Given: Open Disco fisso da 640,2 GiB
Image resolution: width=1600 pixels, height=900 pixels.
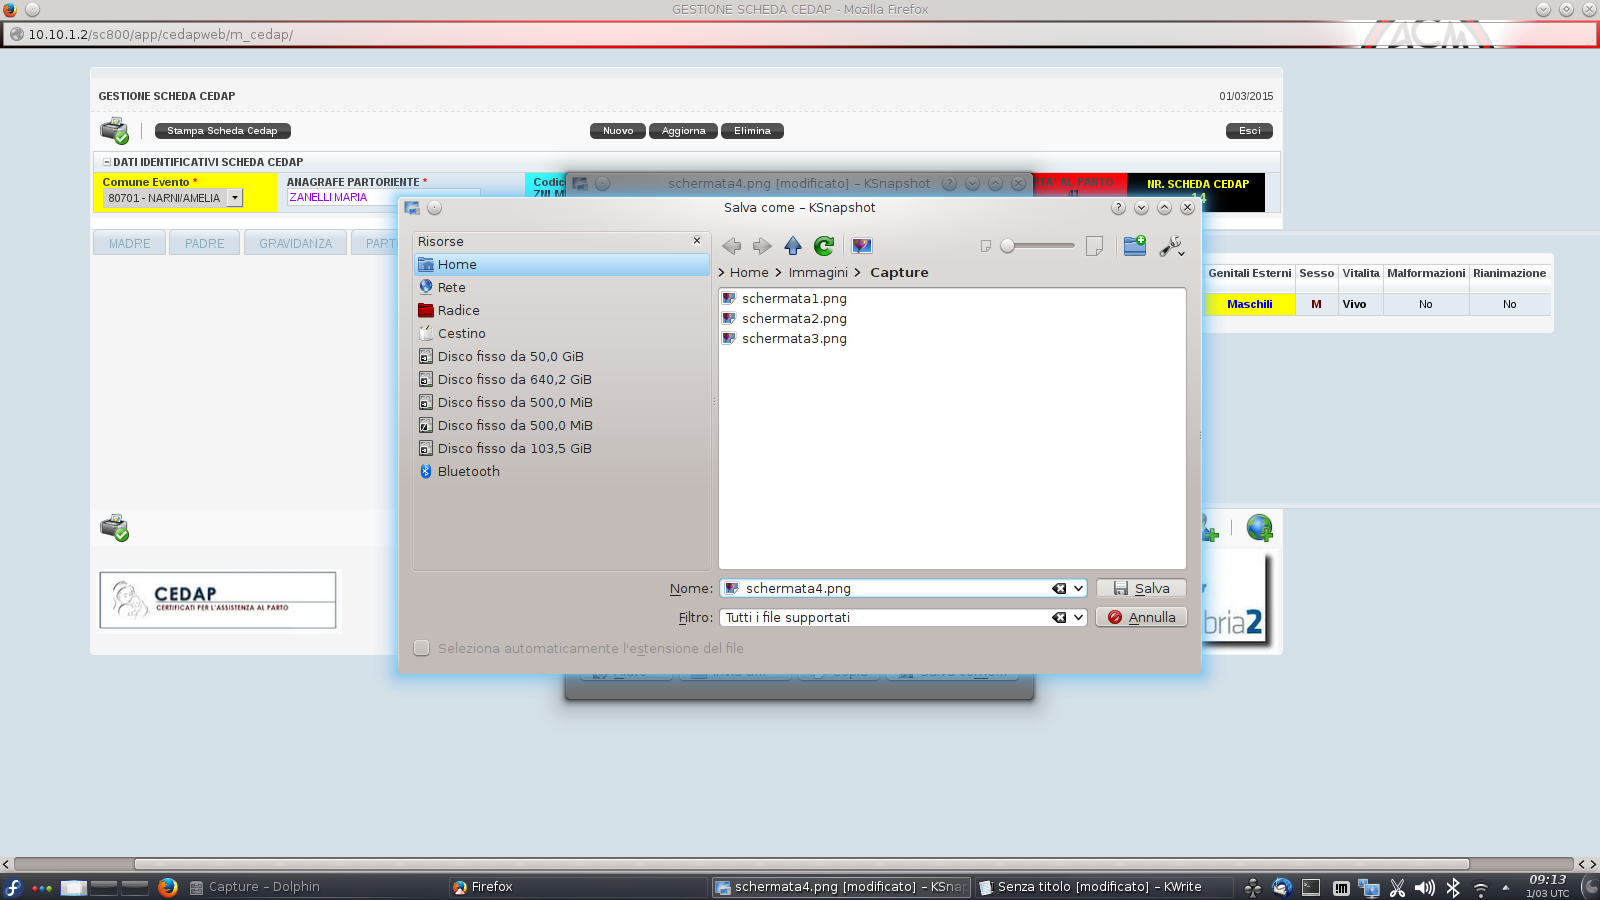Looking at the screenshot, I should [x=562, y=379].
